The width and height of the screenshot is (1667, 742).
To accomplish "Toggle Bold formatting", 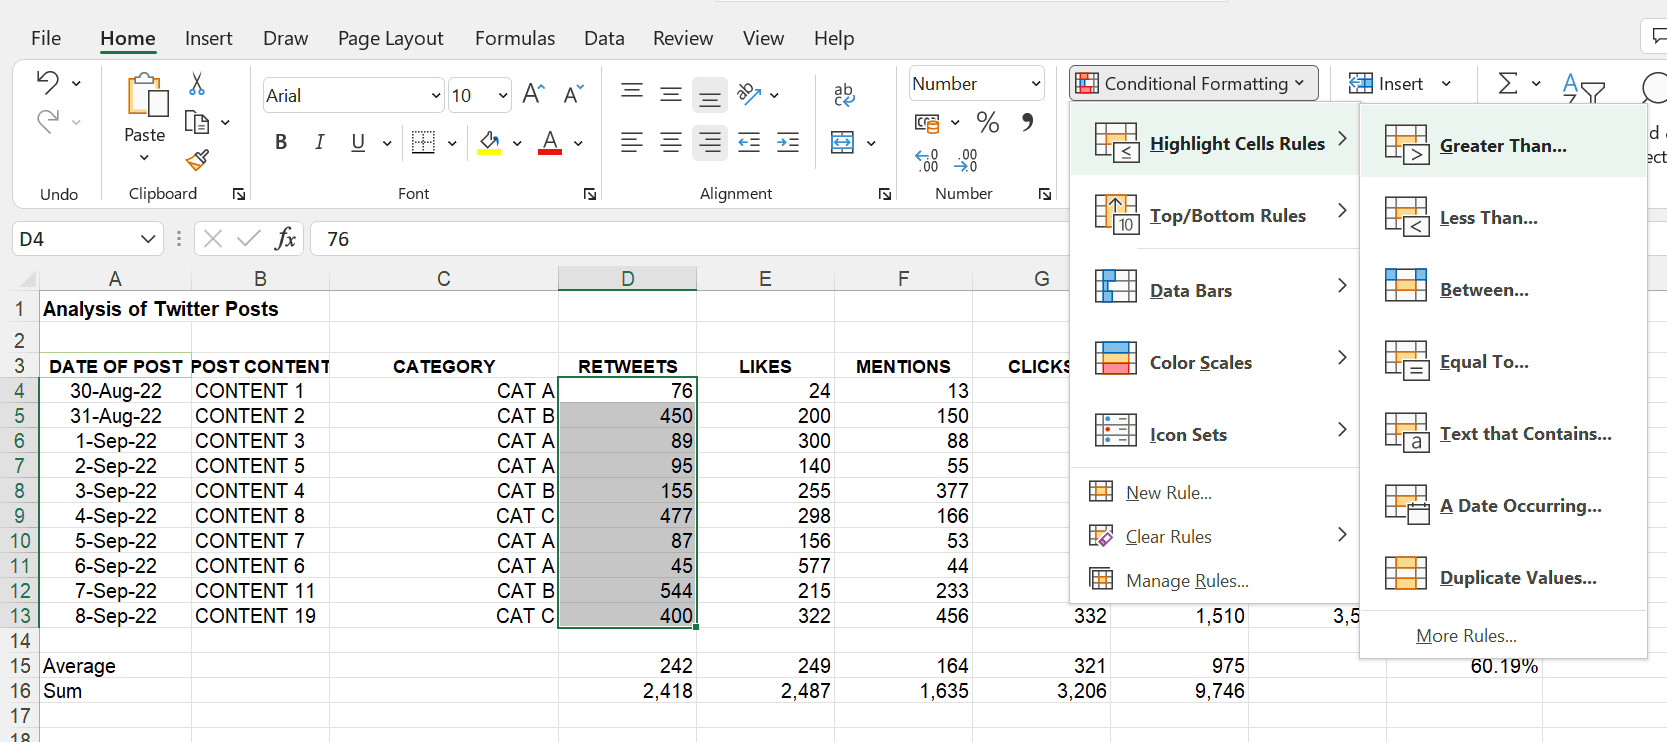I will click(281, 142).
